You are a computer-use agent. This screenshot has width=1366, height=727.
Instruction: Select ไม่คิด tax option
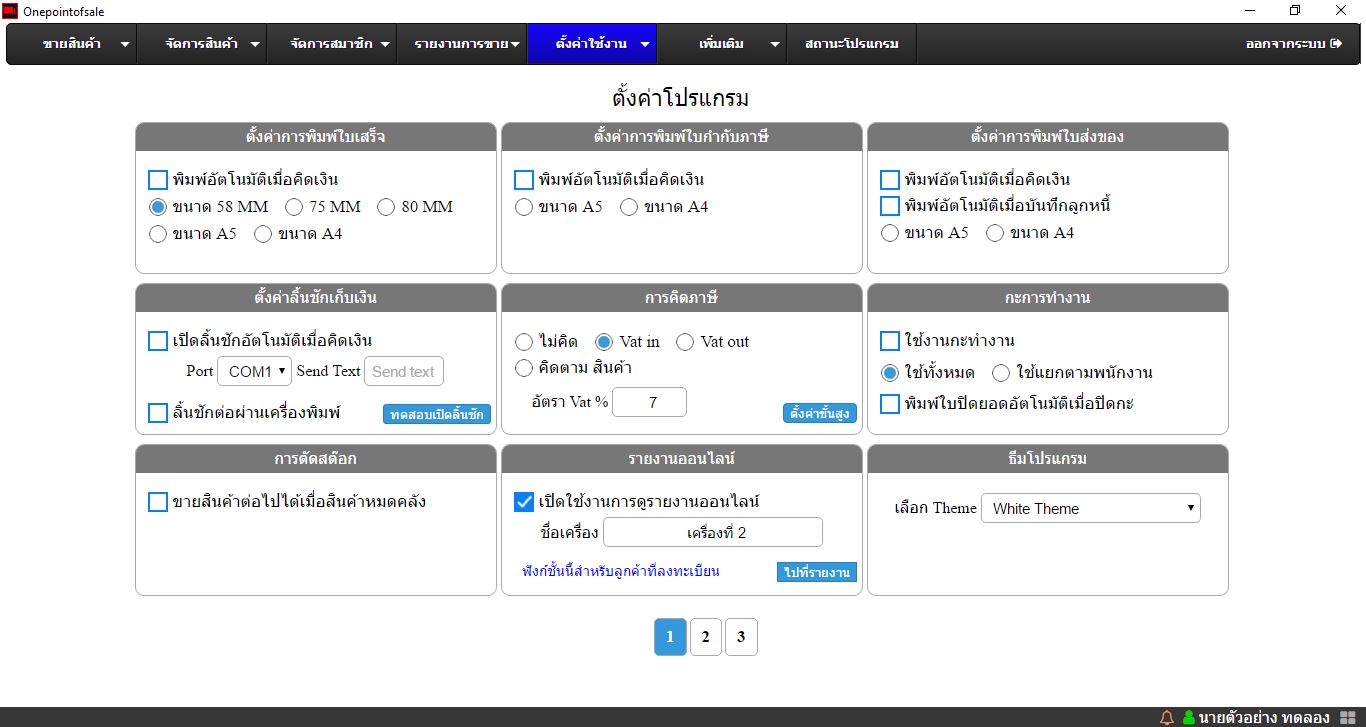(524, 342)
